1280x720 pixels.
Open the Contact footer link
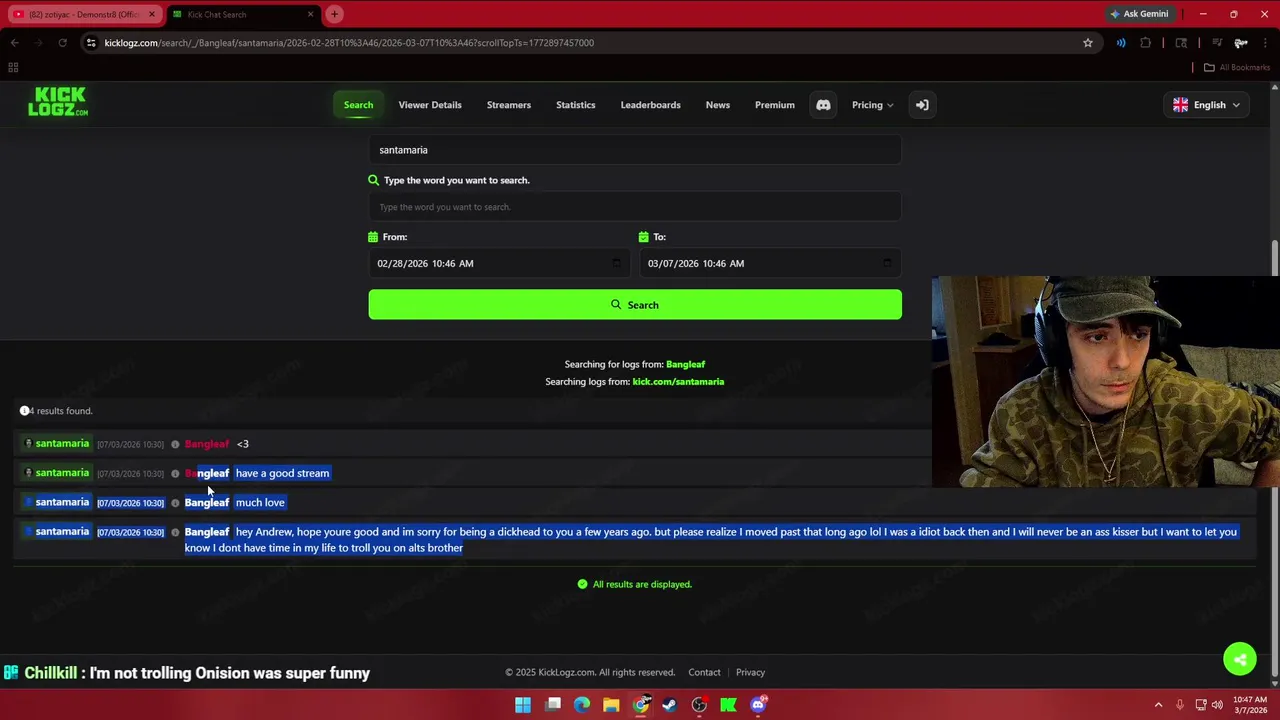[704, 673]
